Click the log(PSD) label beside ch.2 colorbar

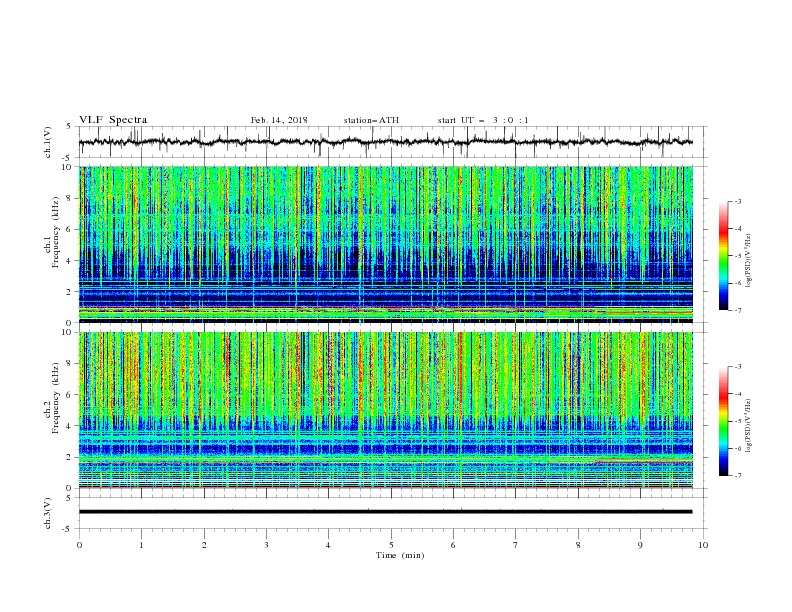click(749, 426)
